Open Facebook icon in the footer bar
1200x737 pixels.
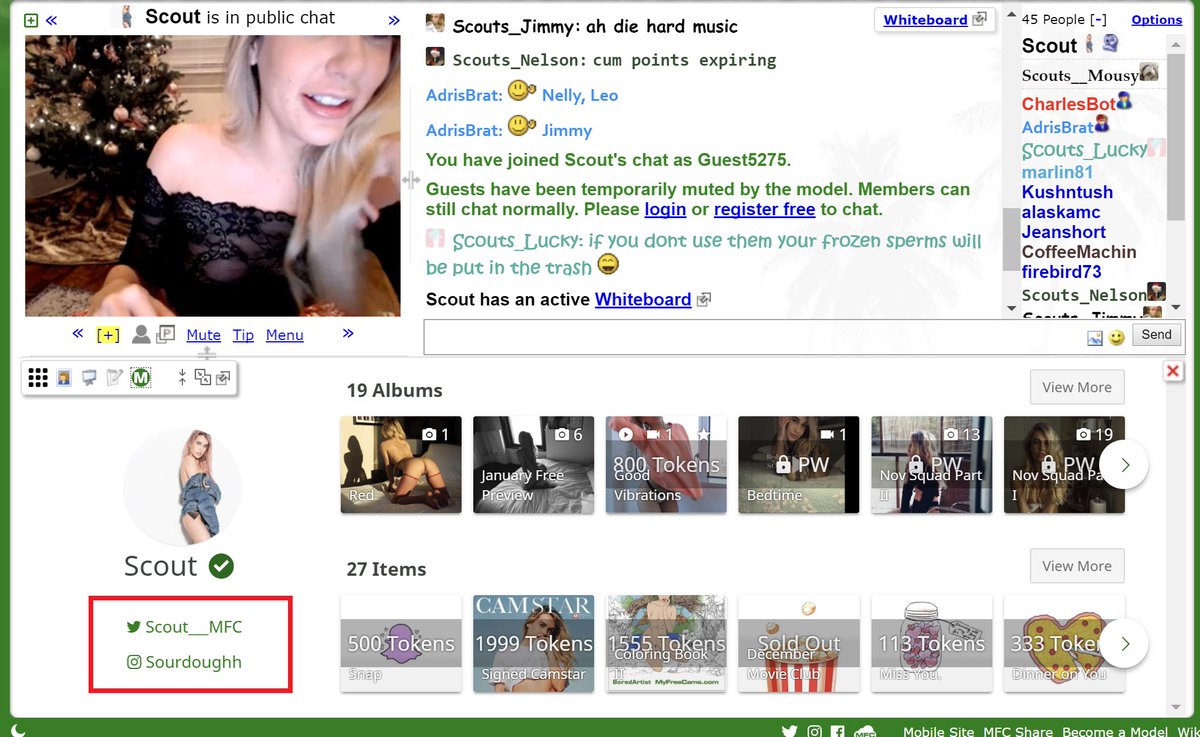point(837,731)
